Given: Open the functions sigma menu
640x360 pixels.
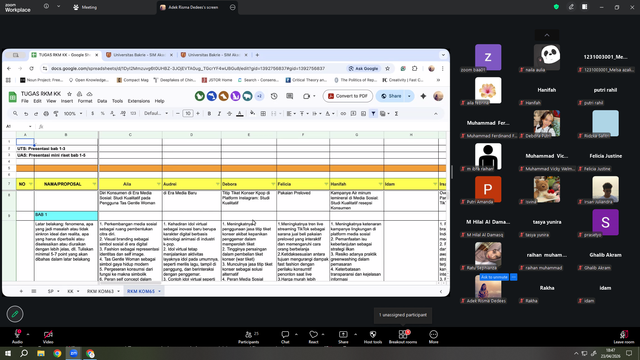Looking at the screenshot, I should point(396,113).
